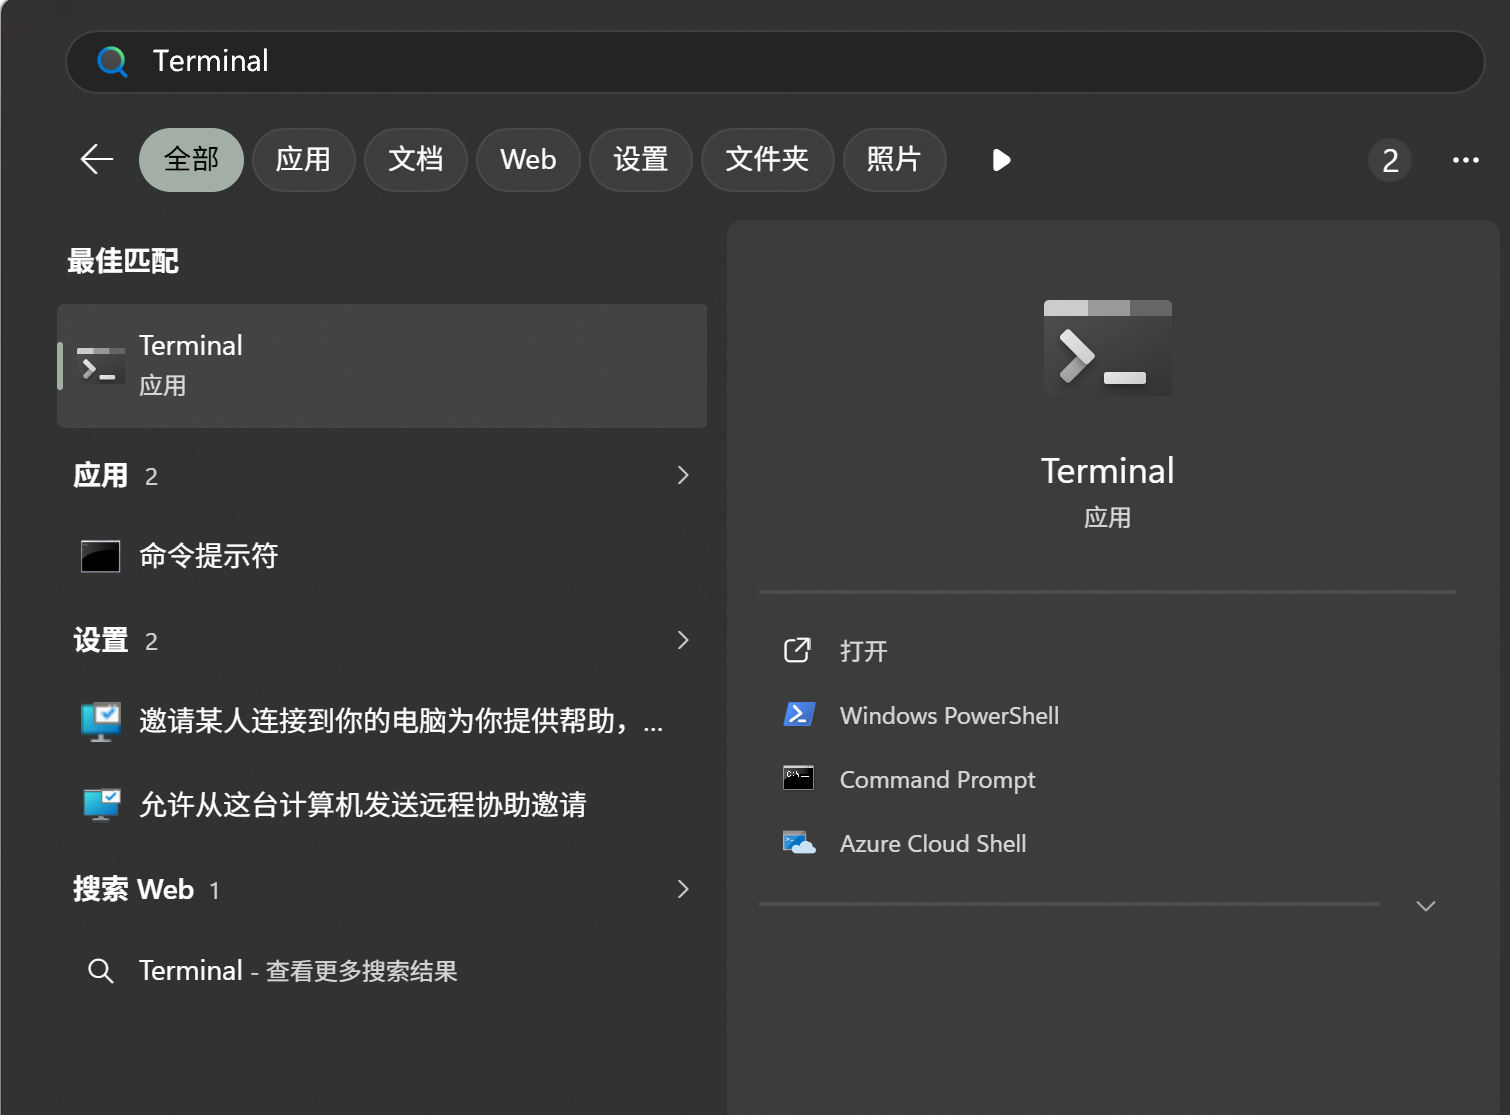Screen dimensions: 1510x1115
Task: Click the monitor icon beside 邀请某人连接
Action: coord(101,721)
